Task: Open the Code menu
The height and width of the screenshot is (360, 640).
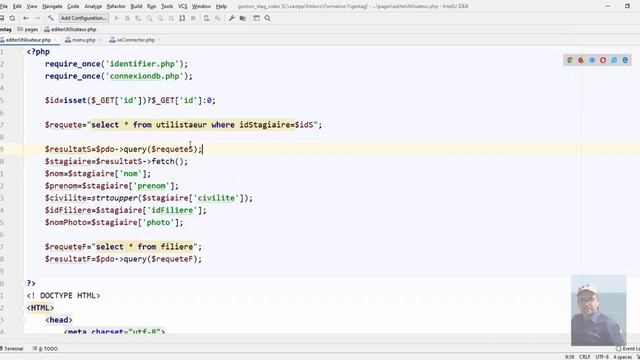Action: 73,6
